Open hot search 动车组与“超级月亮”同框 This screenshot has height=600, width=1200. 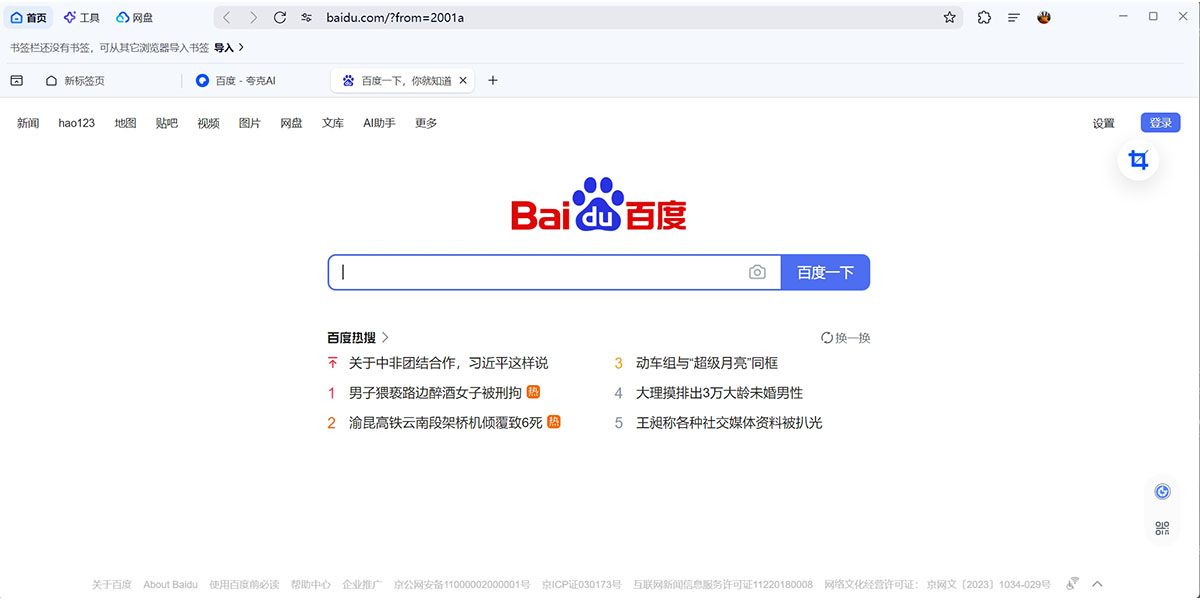[x=707, y=363]
